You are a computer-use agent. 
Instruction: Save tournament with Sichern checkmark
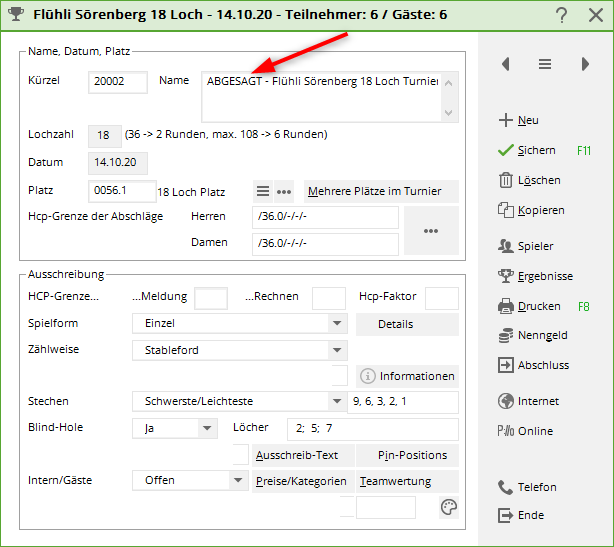point(505,150)
